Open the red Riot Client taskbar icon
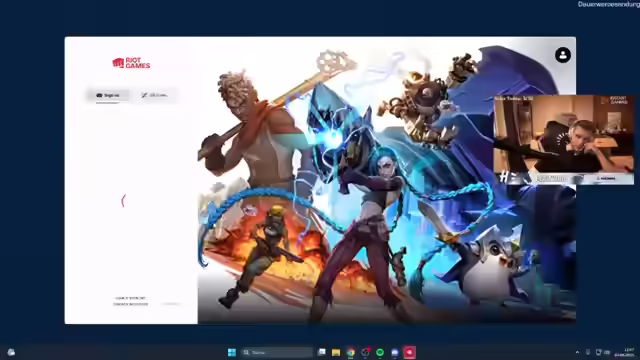Image resolution: width=640 pixels, height=360 pixels. [409, 352]
